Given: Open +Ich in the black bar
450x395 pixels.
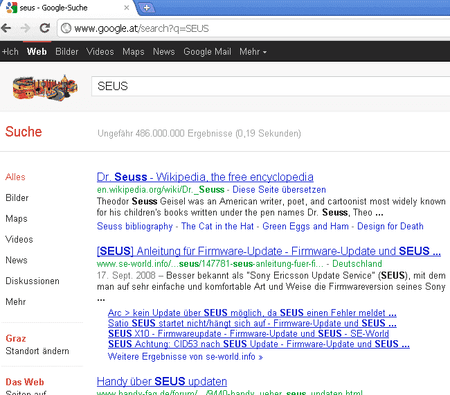Looking at the screenshot, I should tap(10, 52).
